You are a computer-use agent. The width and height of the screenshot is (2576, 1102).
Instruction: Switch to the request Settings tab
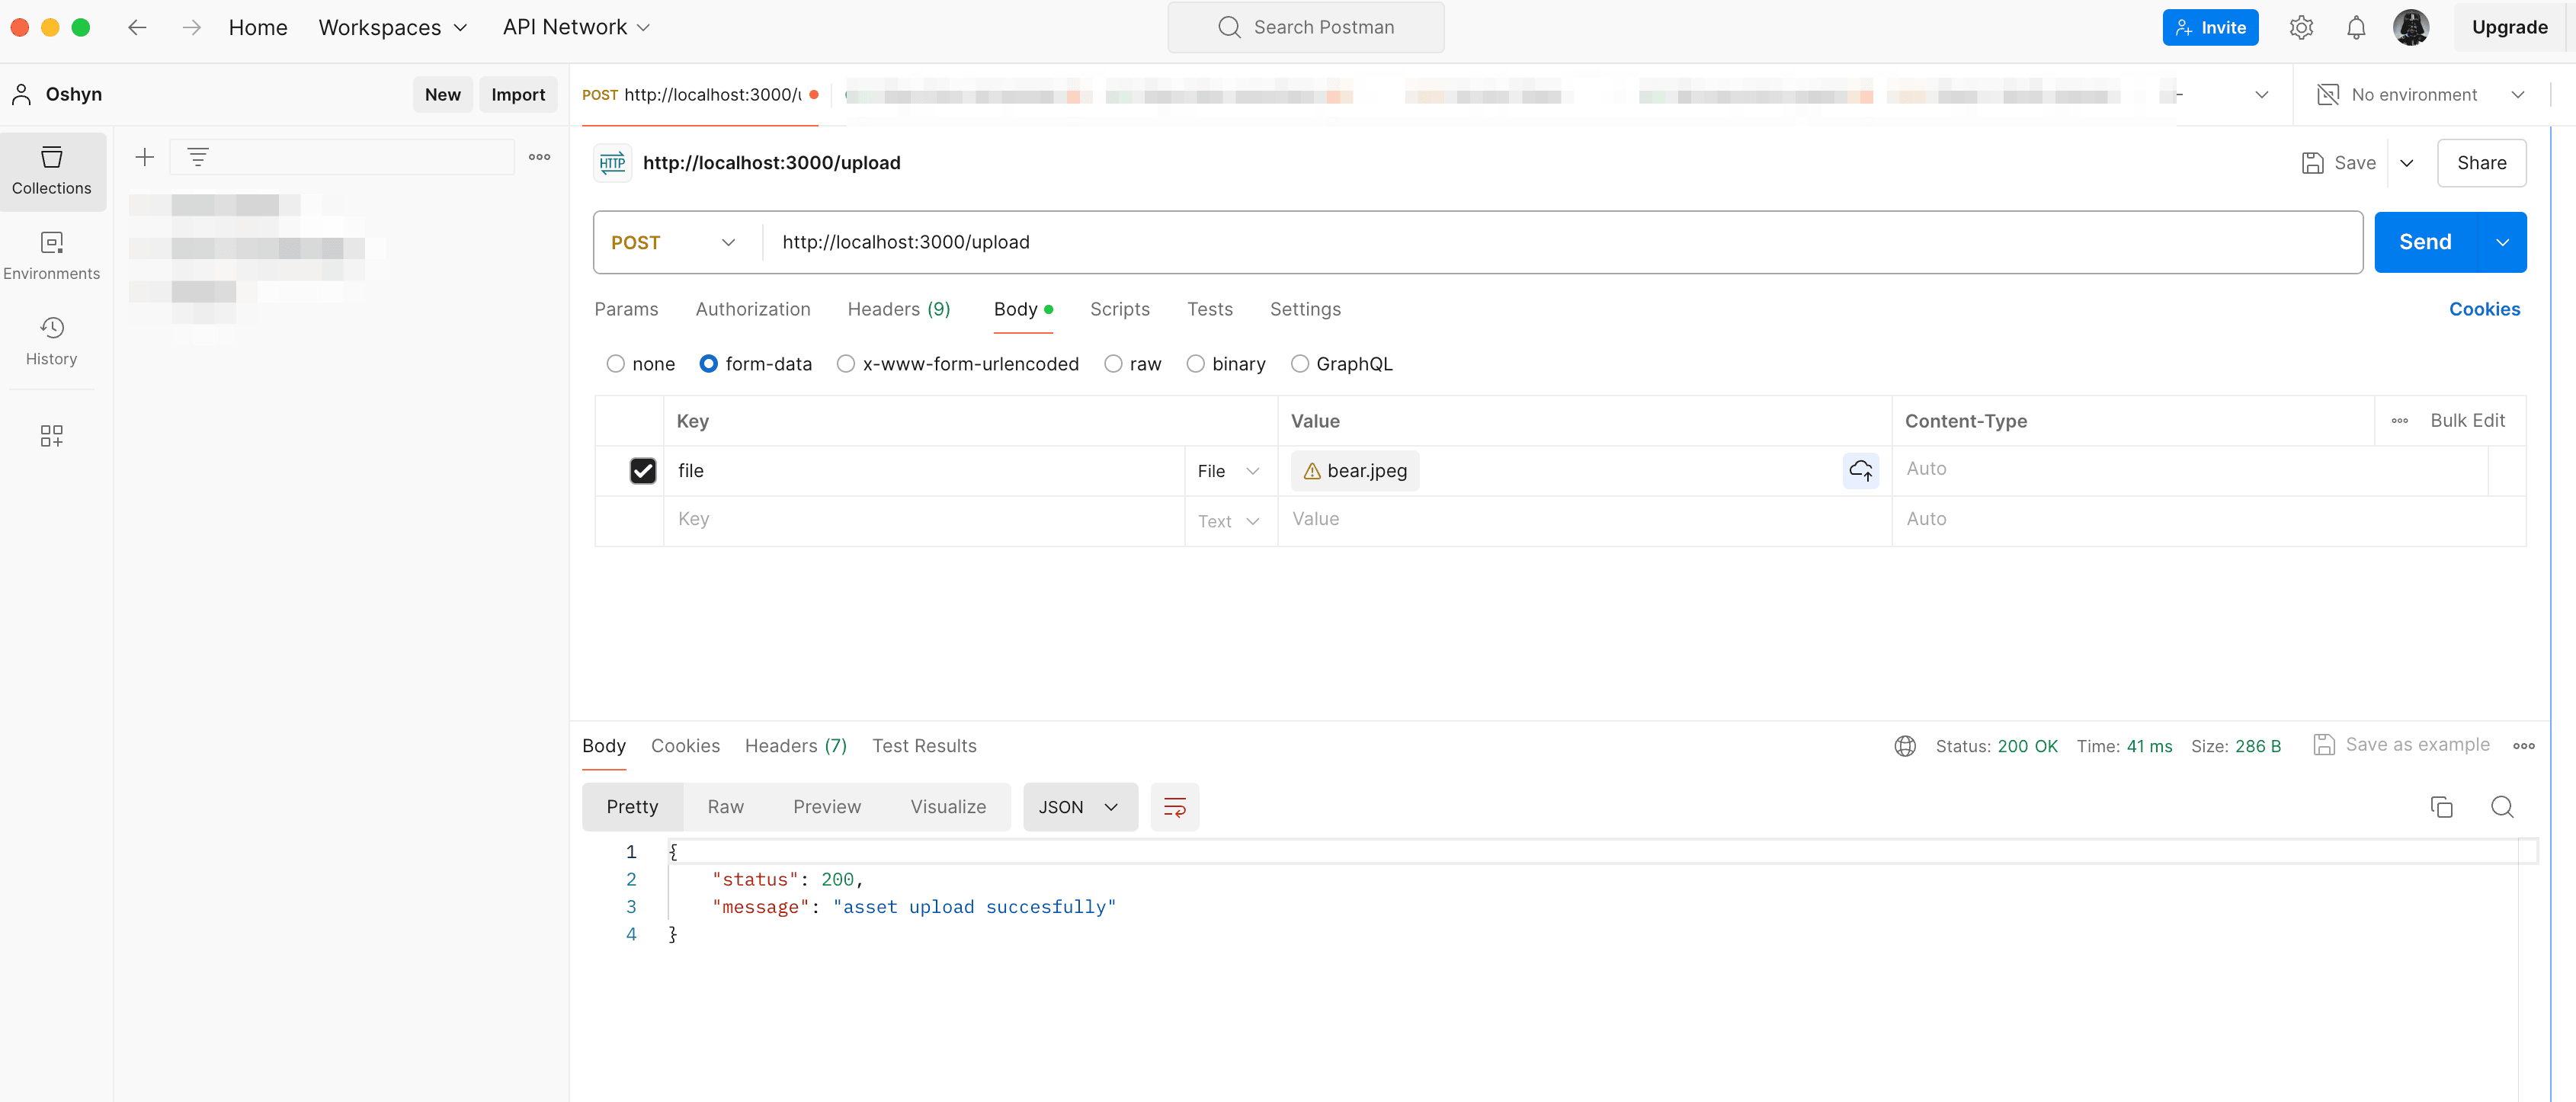1305,309
